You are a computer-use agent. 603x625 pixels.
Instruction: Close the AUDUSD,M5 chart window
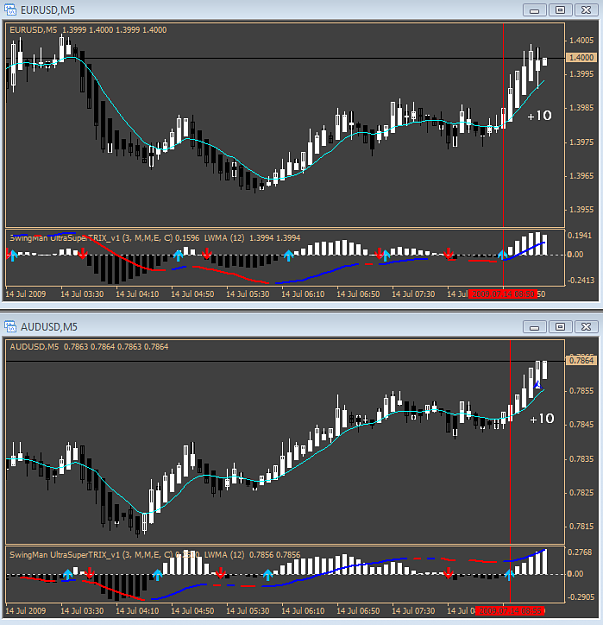point(586,327)
